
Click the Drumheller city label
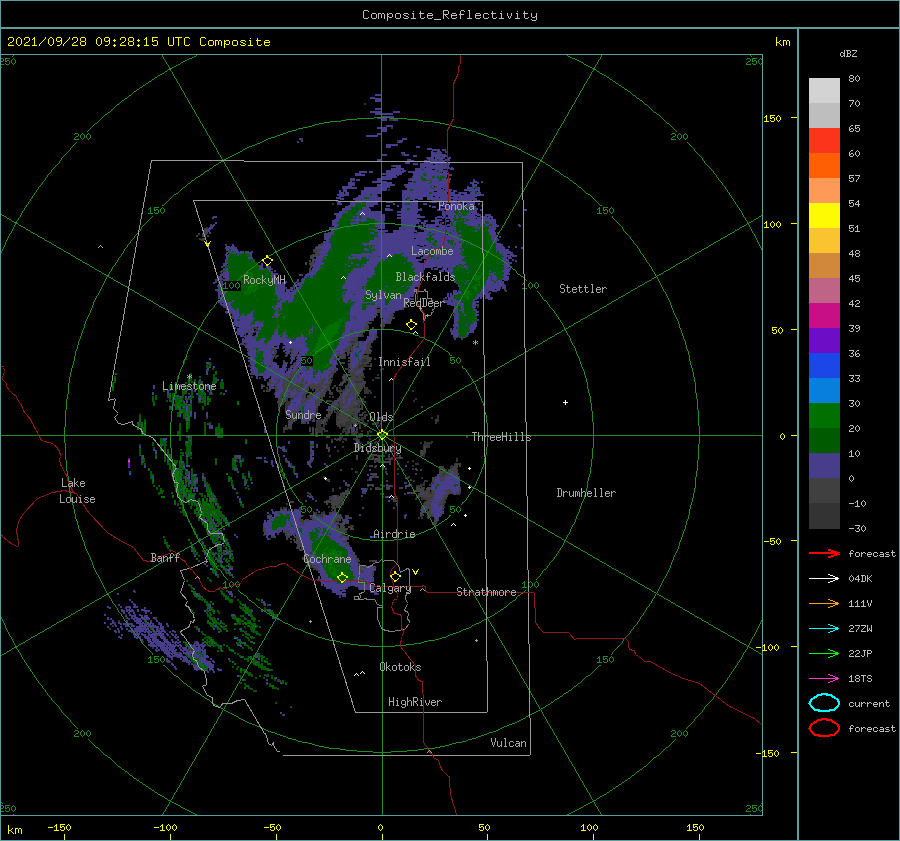pos(586,493)
